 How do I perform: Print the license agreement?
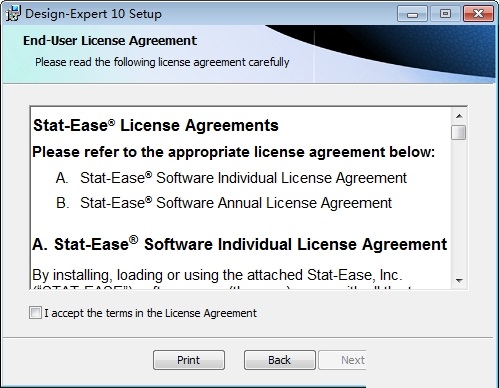[x=189, y=360]
